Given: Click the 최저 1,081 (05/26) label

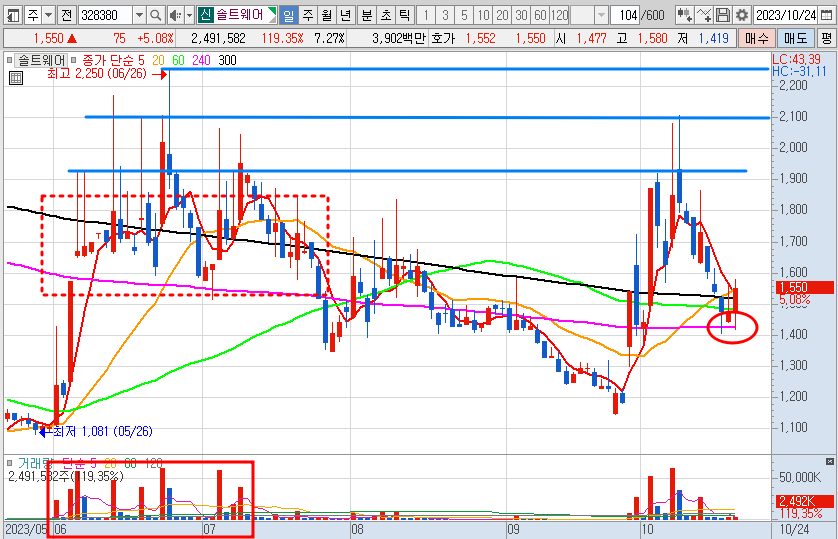Looking at the screenshot, I should tap(103, 431).
